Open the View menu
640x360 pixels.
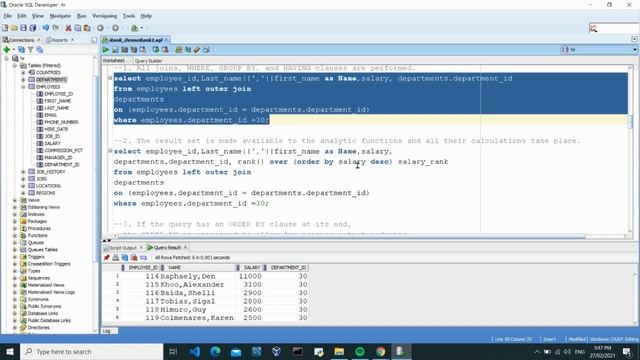point(38,16)
